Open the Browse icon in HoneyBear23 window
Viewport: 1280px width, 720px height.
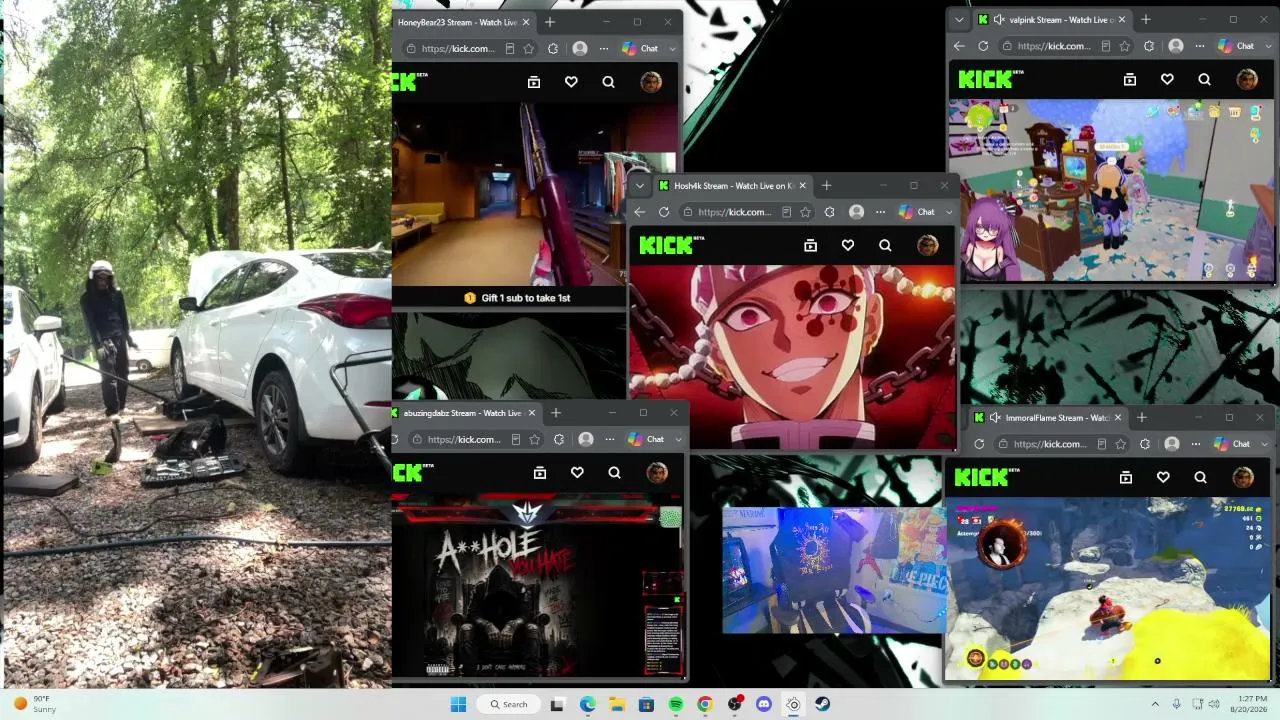pos(534,82)
